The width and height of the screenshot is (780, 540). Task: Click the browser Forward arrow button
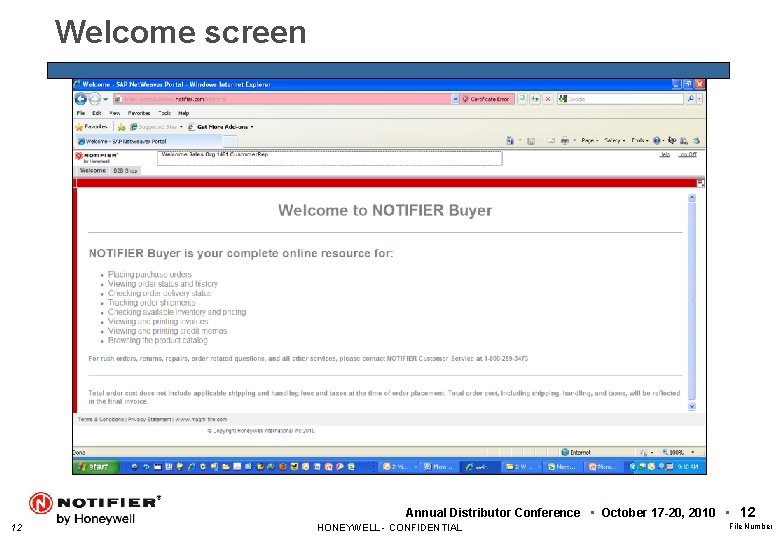[x=95, y=99]
